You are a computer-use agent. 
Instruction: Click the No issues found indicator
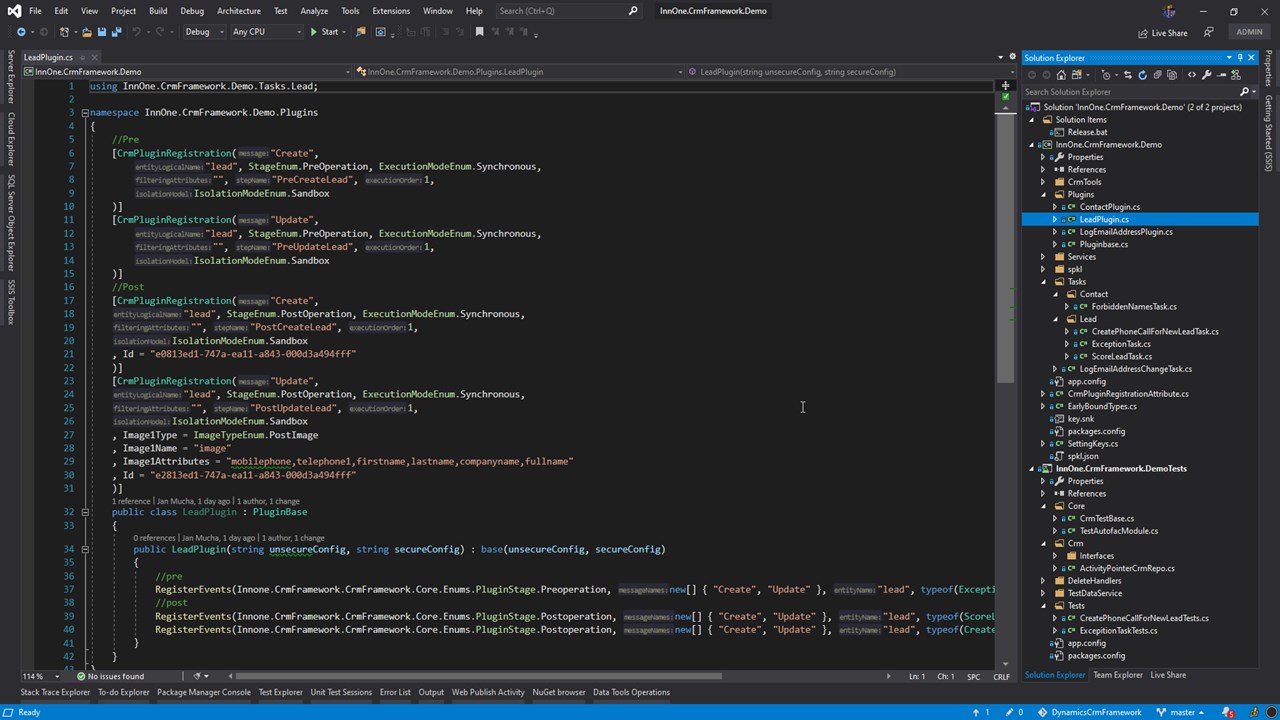coord(109,676)
